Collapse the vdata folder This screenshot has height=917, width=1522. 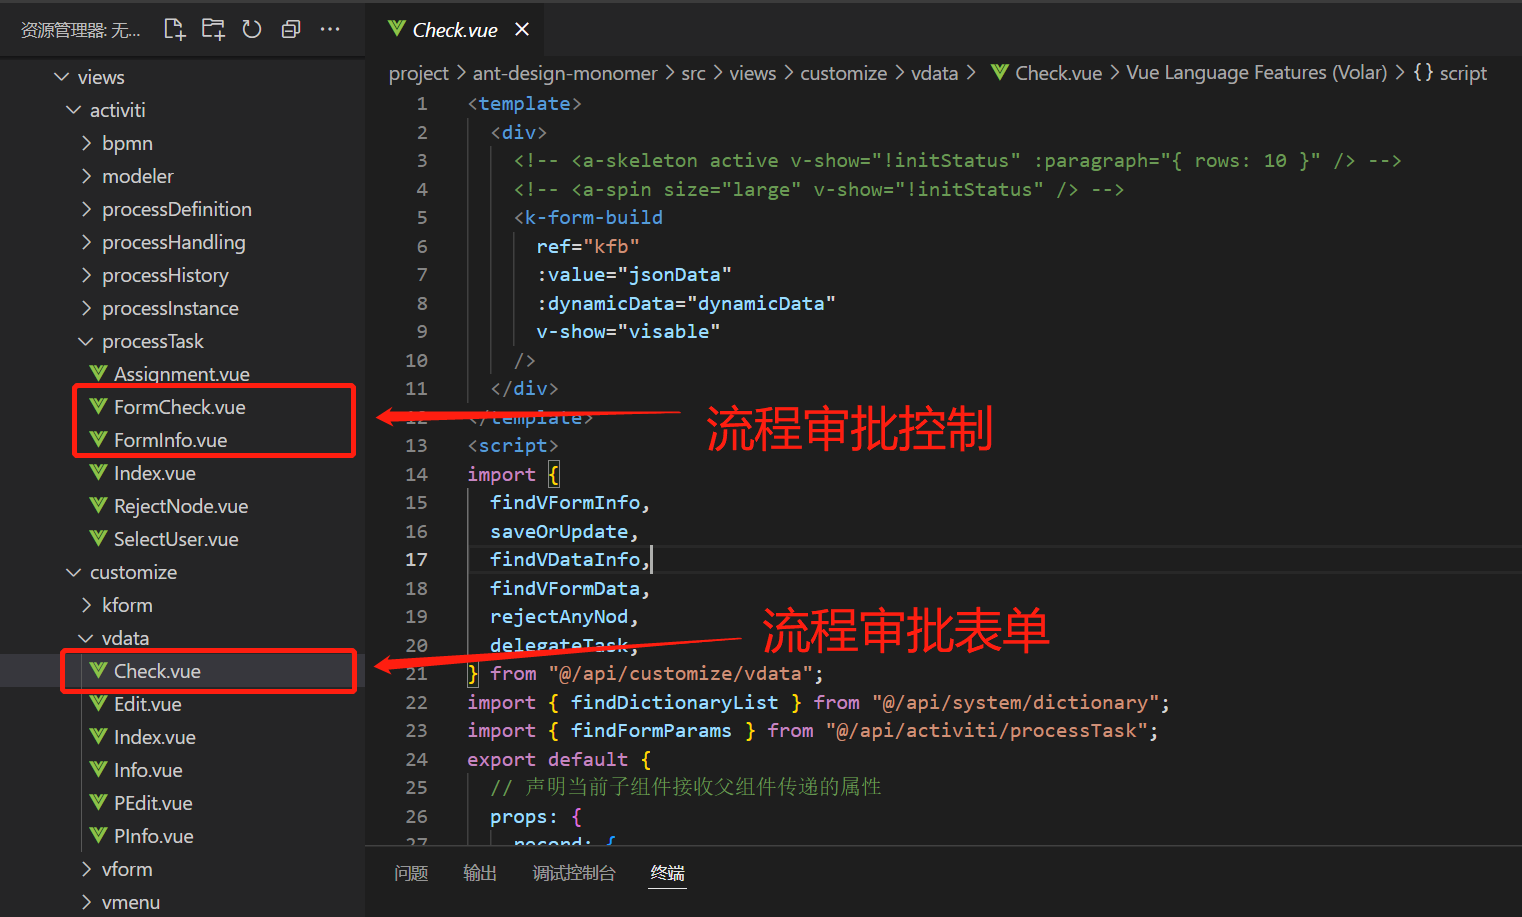click(x=86, y=638)
